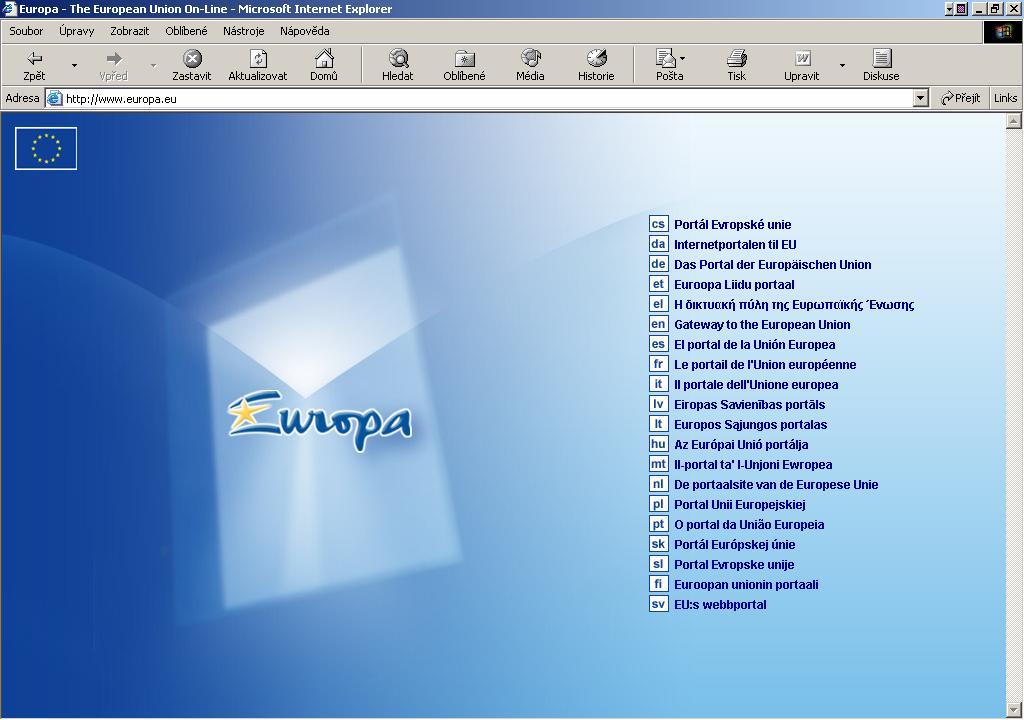The image size is (1024, 720).
Task: Print the page with Tisk icon
Action: [x=737, y=58]
